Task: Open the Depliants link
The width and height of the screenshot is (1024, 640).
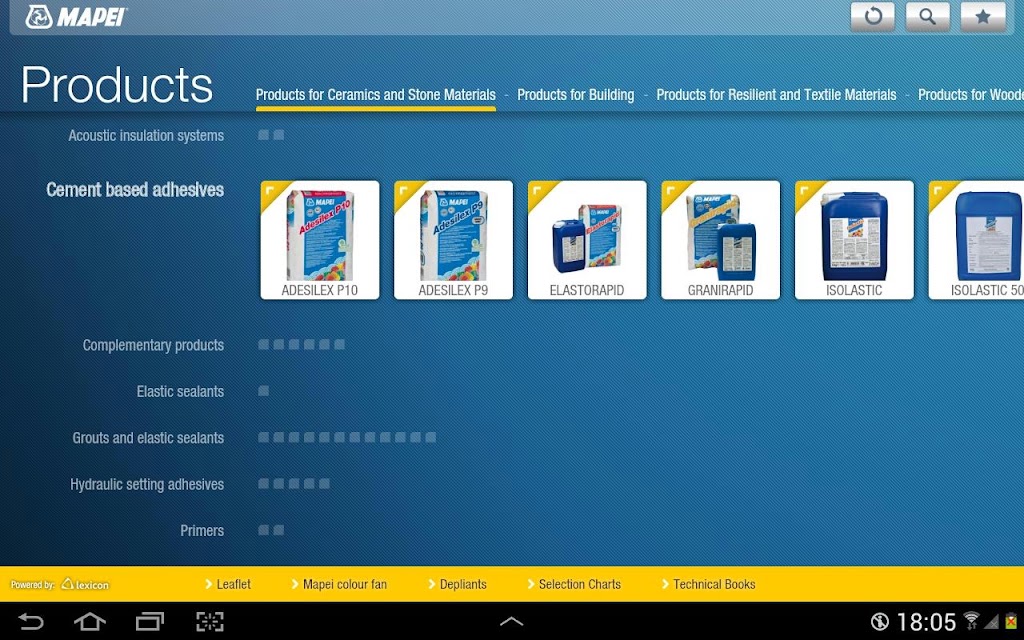Action: [x=457, y=584]
